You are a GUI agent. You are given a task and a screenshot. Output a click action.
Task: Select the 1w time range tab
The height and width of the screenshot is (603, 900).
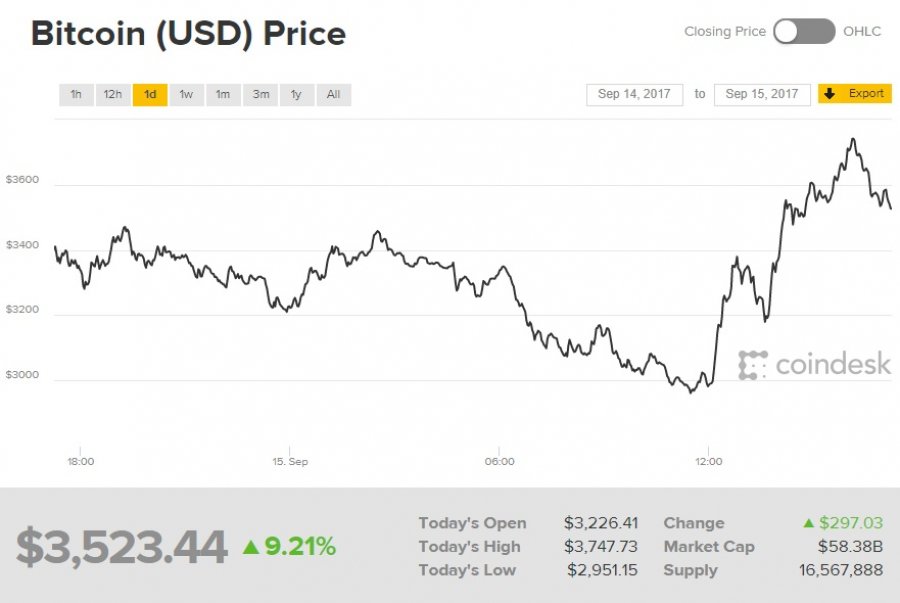[185, 94]
